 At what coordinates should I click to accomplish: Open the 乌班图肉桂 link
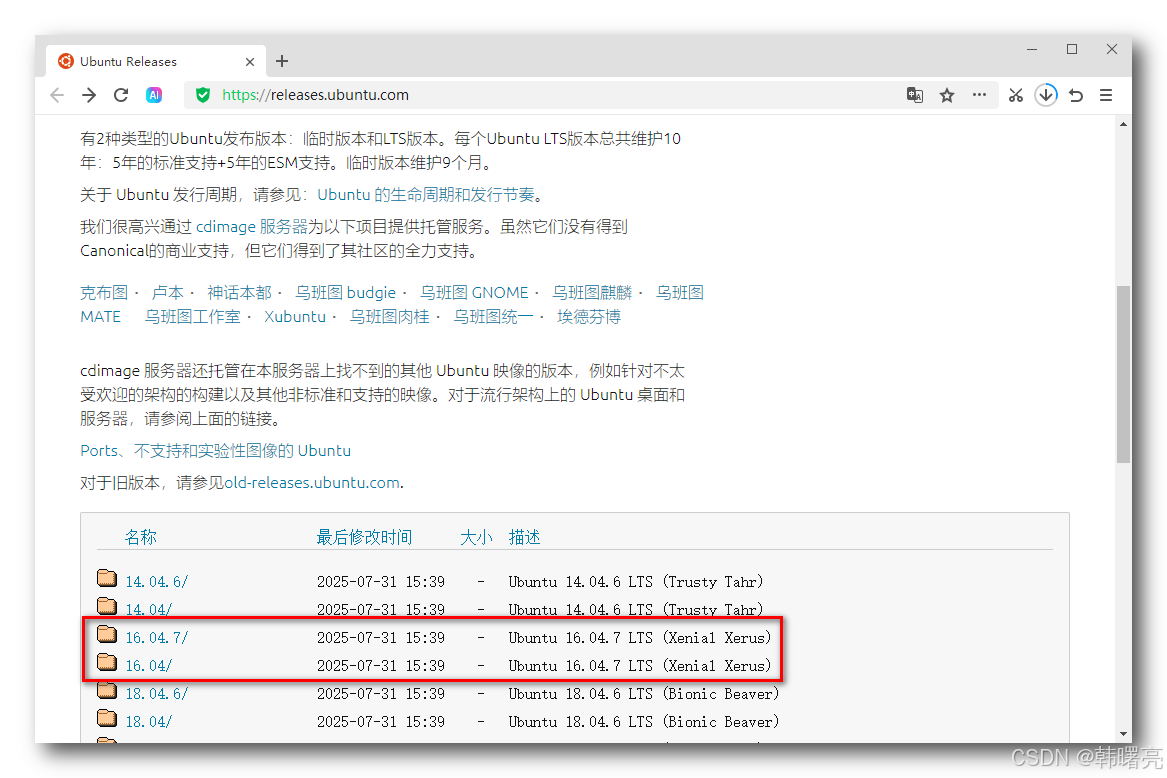(389, 317)
